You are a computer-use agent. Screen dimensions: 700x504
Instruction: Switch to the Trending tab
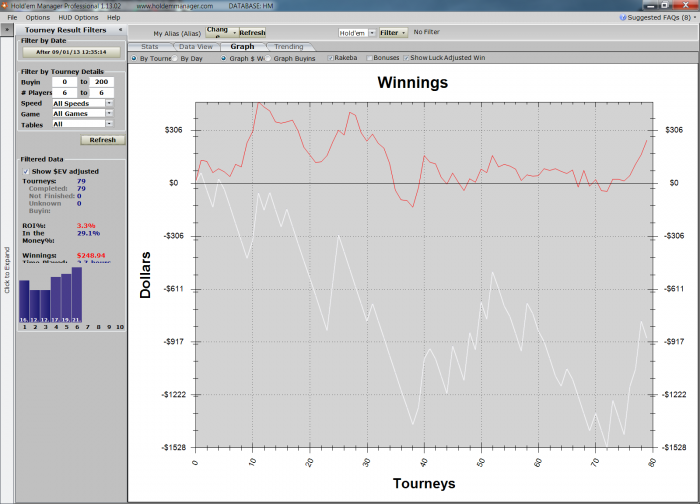(289, 46)
